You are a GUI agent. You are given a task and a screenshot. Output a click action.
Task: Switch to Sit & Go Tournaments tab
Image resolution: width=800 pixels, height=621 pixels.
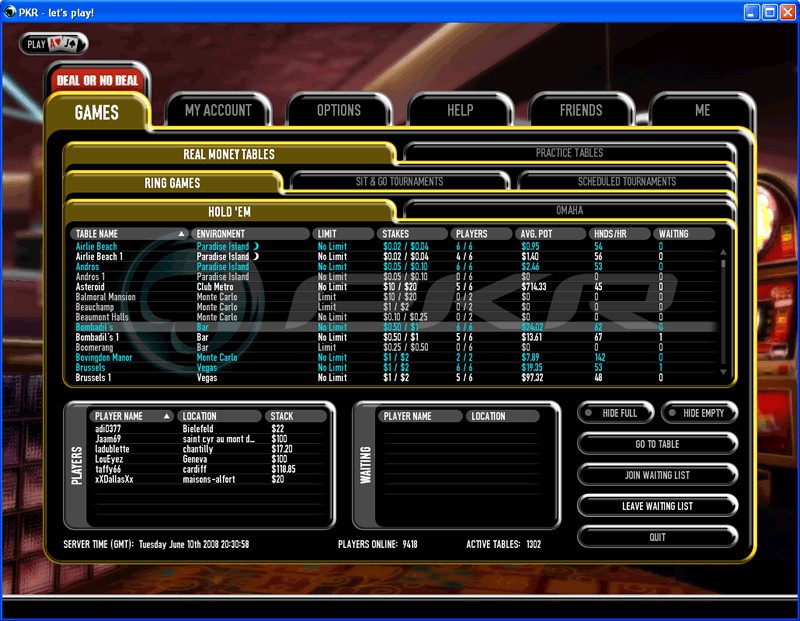(x=399, y=182)
